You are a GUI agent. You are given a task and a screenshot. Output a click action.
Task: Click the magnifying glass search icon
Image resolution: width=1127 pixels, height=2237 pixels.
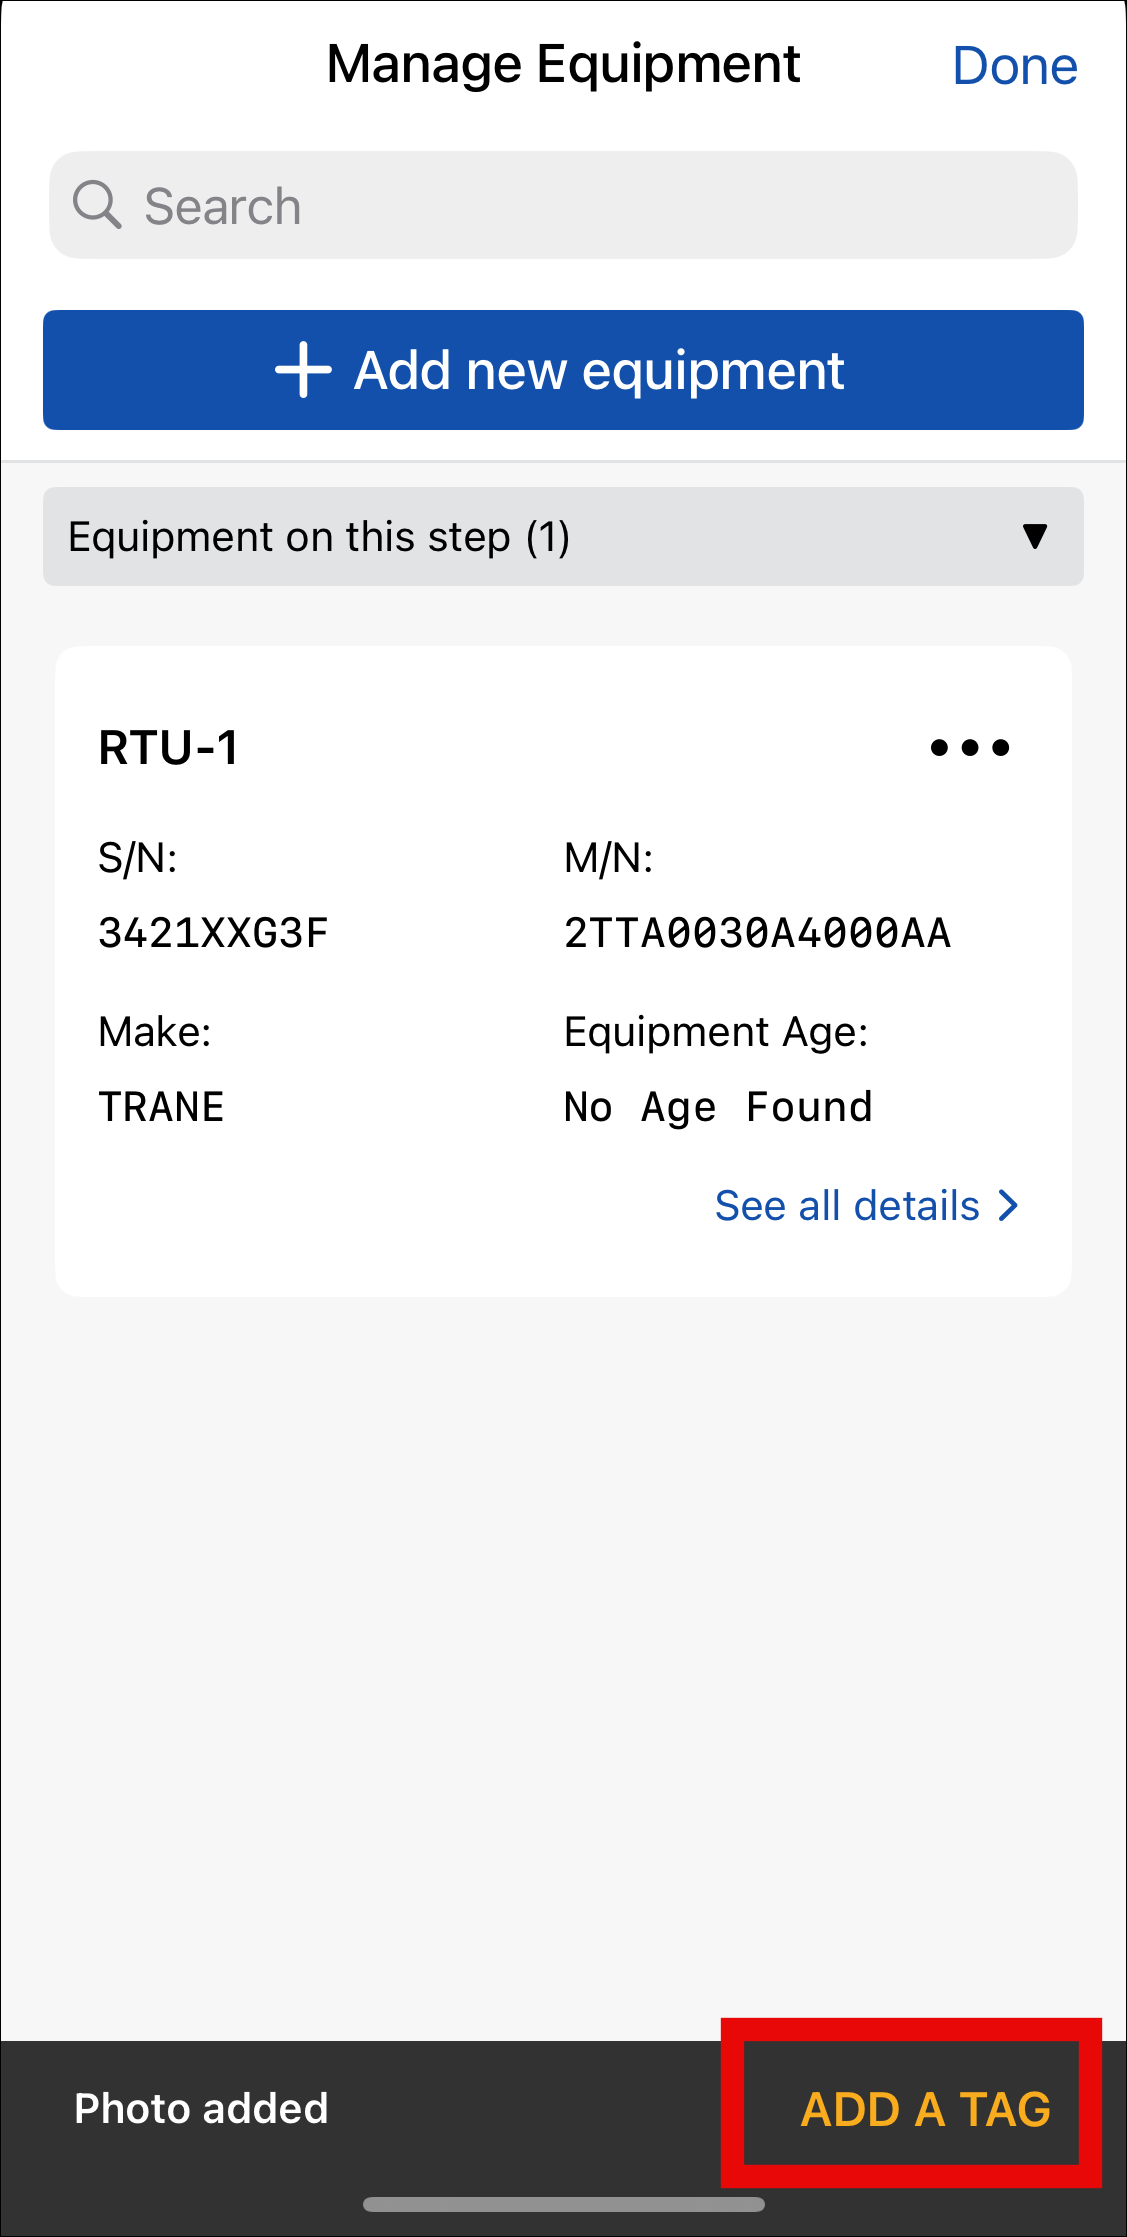point(97,205)
